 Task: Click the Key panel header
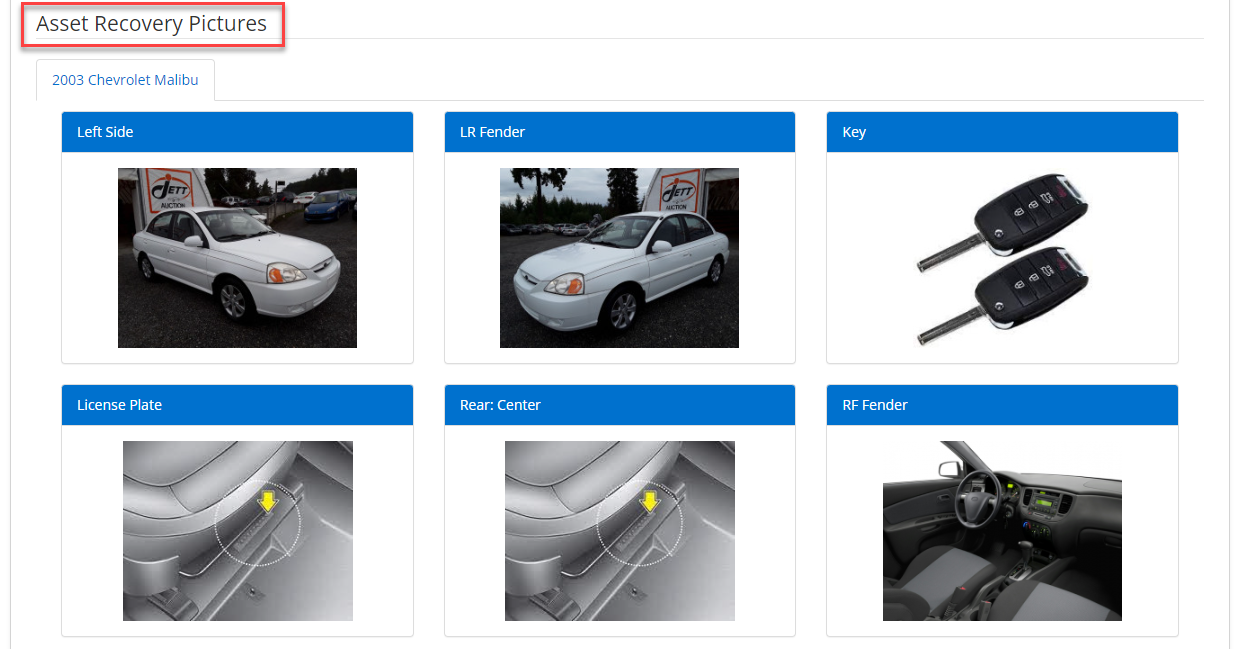(1002, 132)
